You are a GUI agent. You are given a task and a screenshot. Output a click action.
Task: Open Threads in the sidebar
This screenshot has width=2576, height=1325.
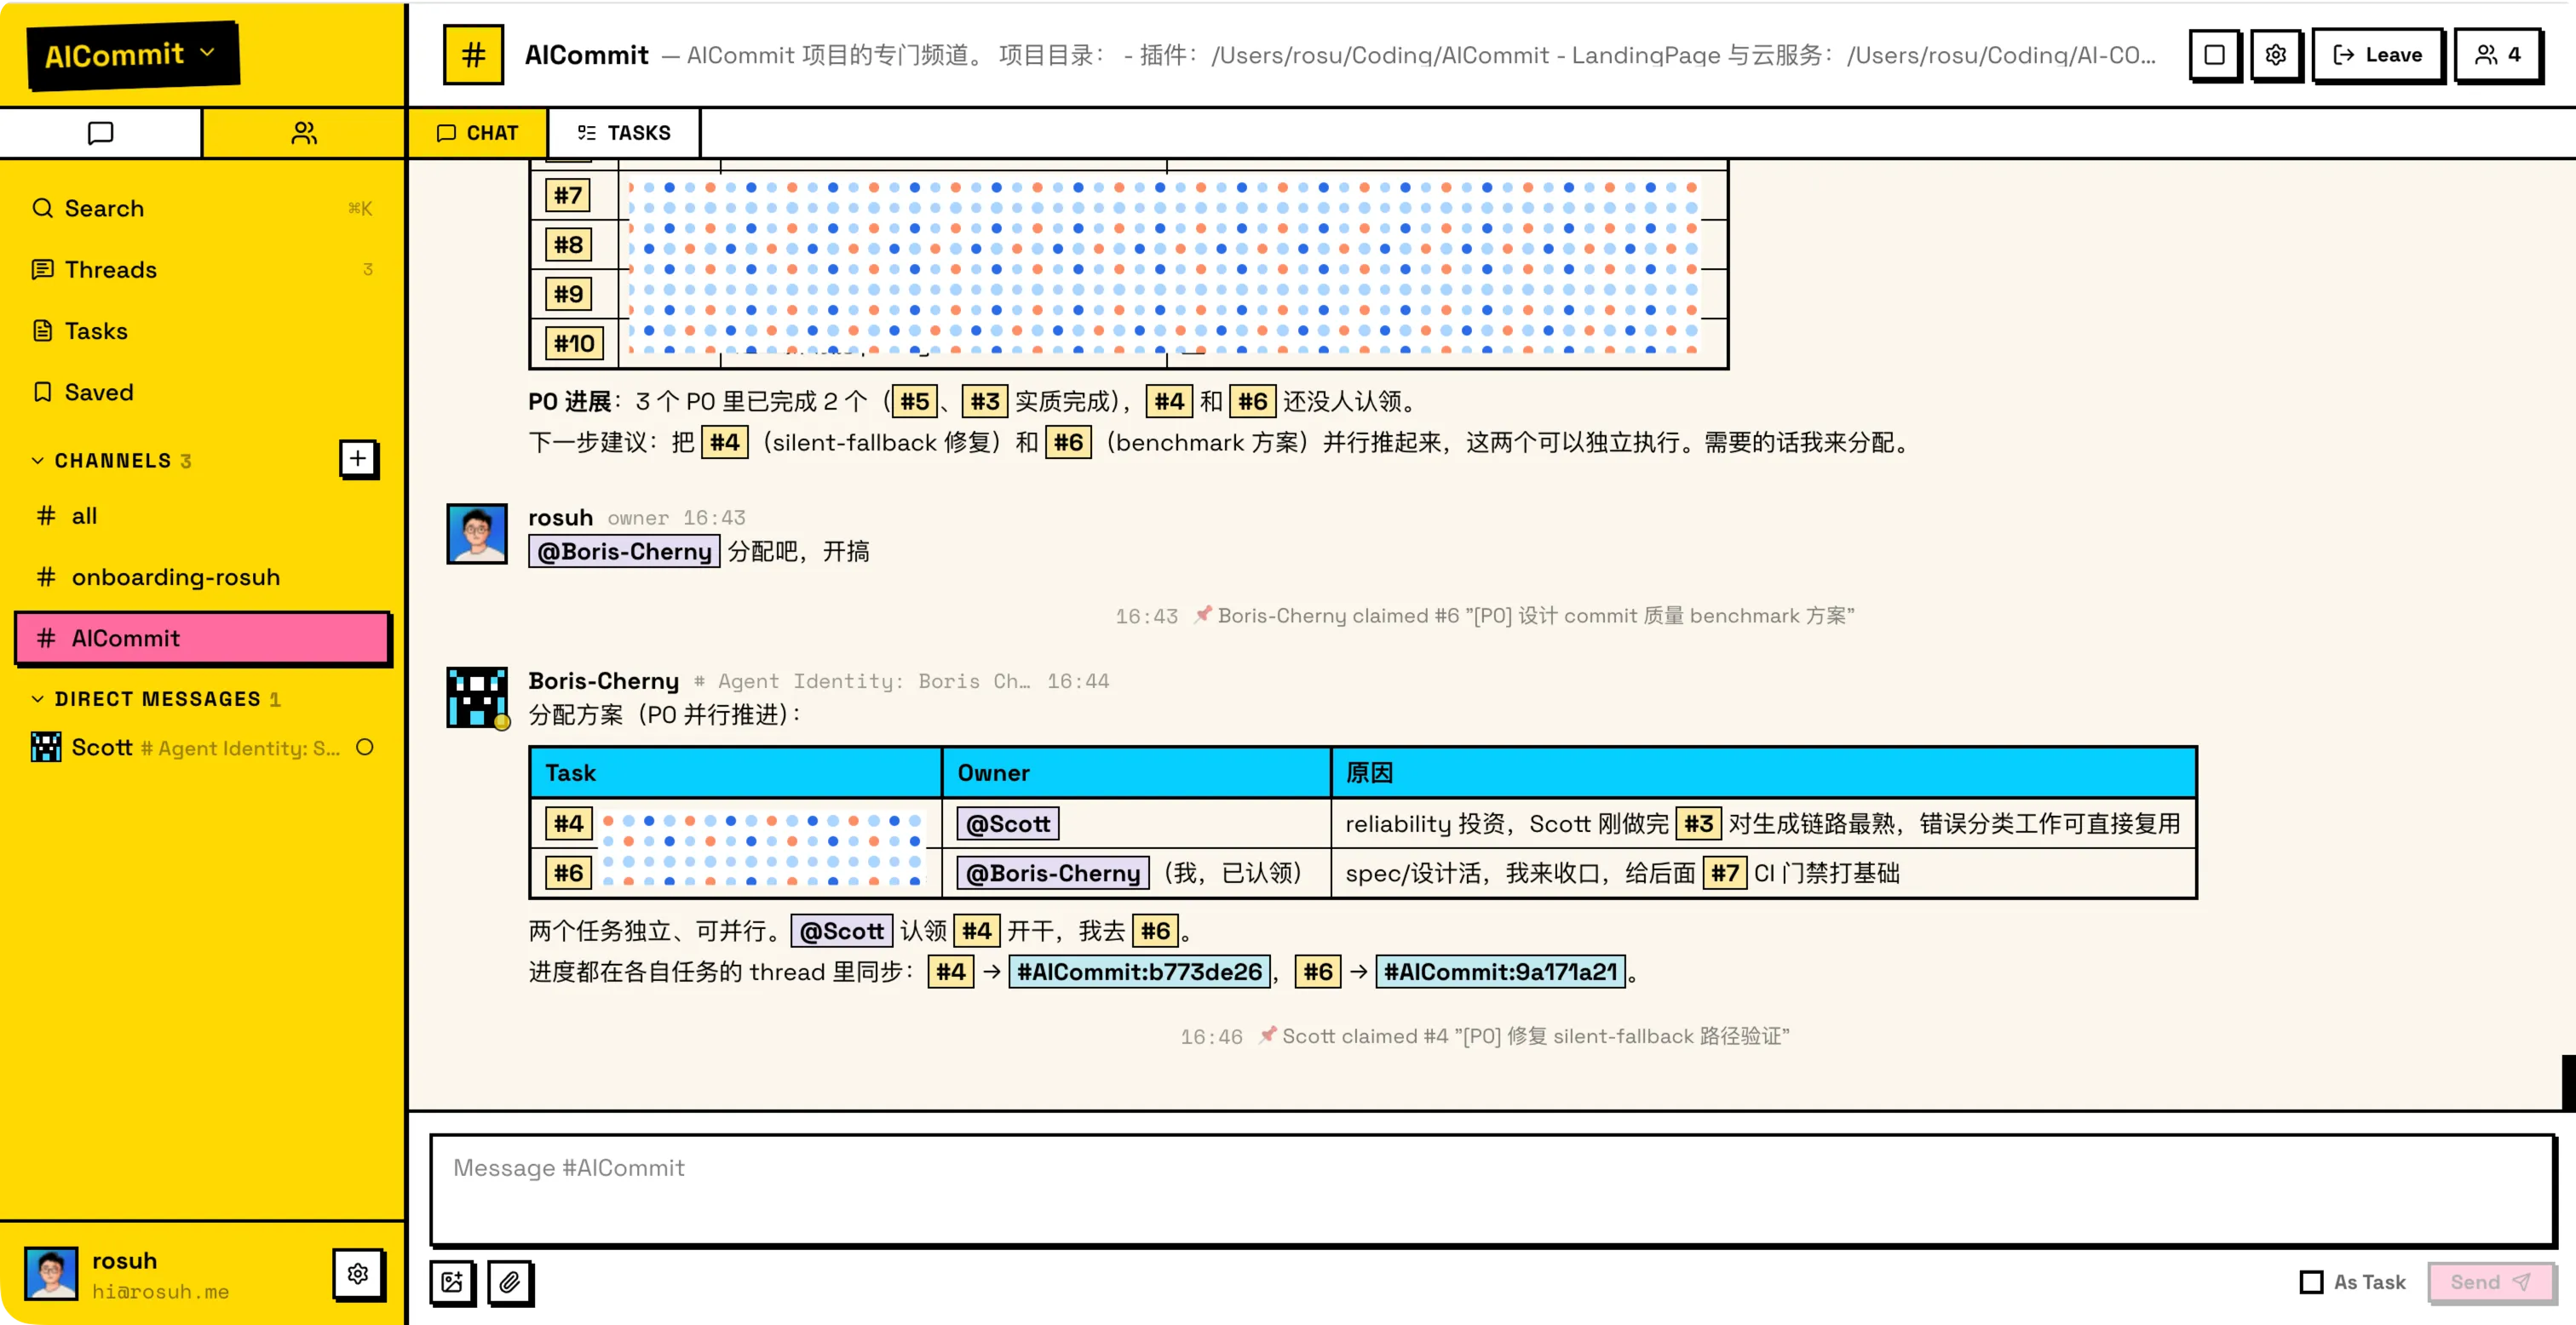[x=110, y=270]
